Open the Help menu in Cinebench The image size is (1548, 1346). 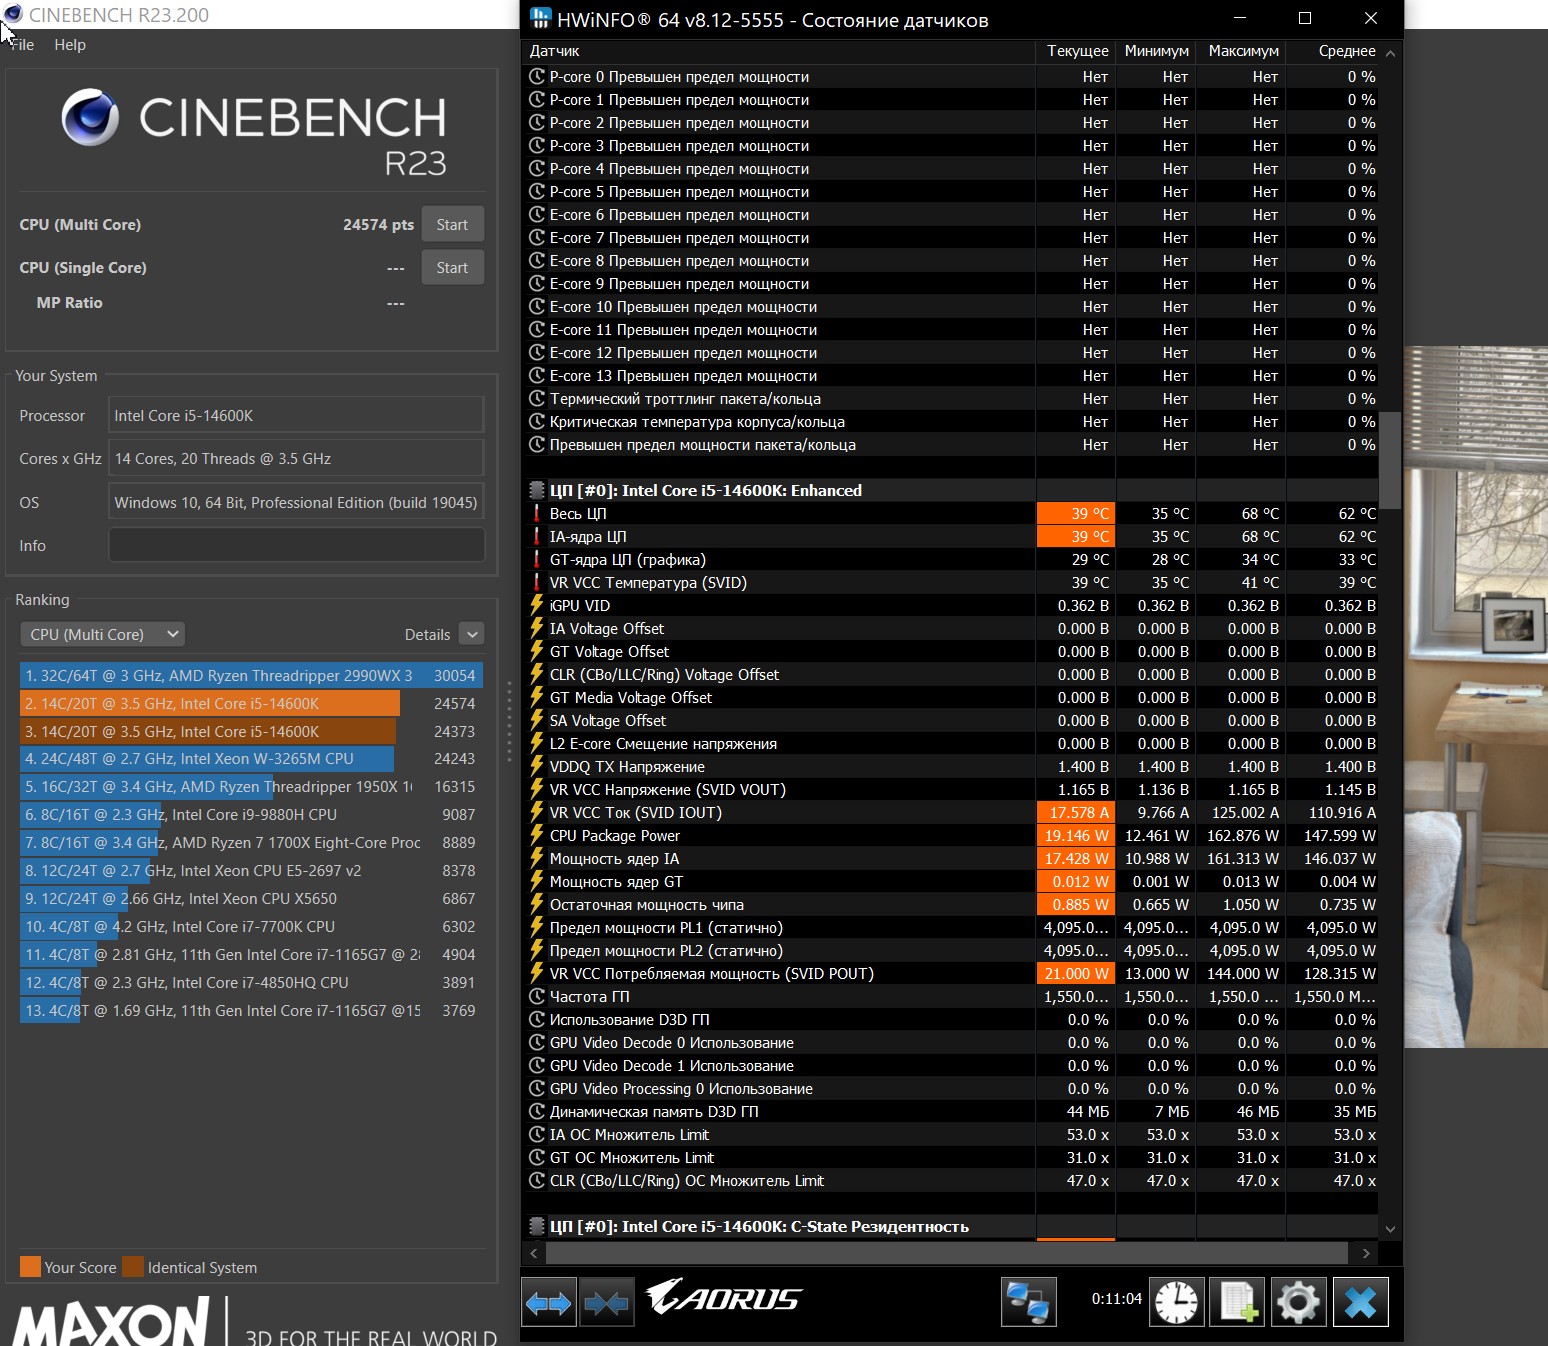pyautogui.click(x=70, y=45)
